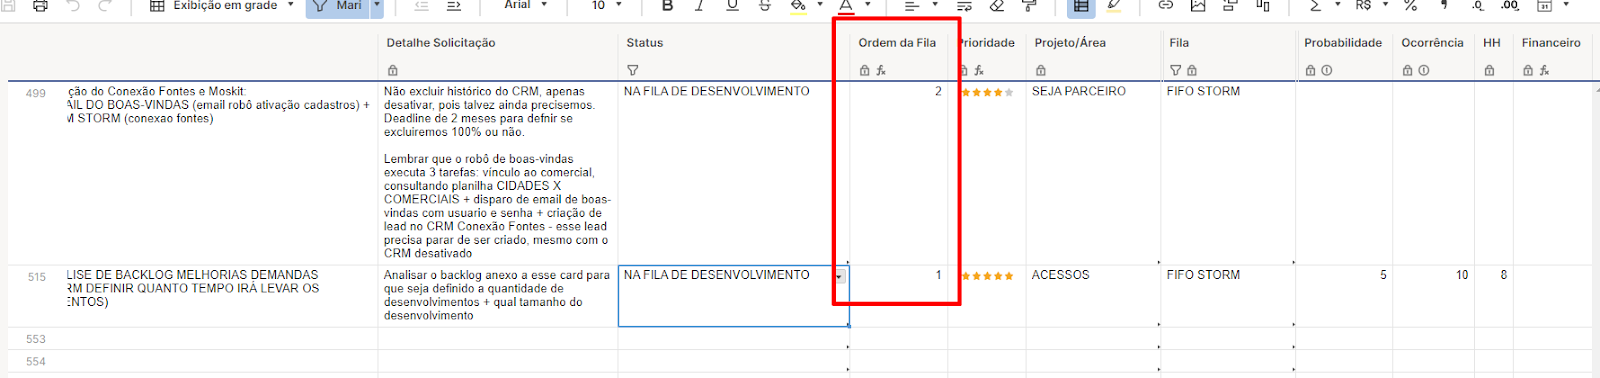Viewport: 1600px width, 378px height.
Task: Click the lock icon under Detalhe Solicitação
Action: coord(393,70)
